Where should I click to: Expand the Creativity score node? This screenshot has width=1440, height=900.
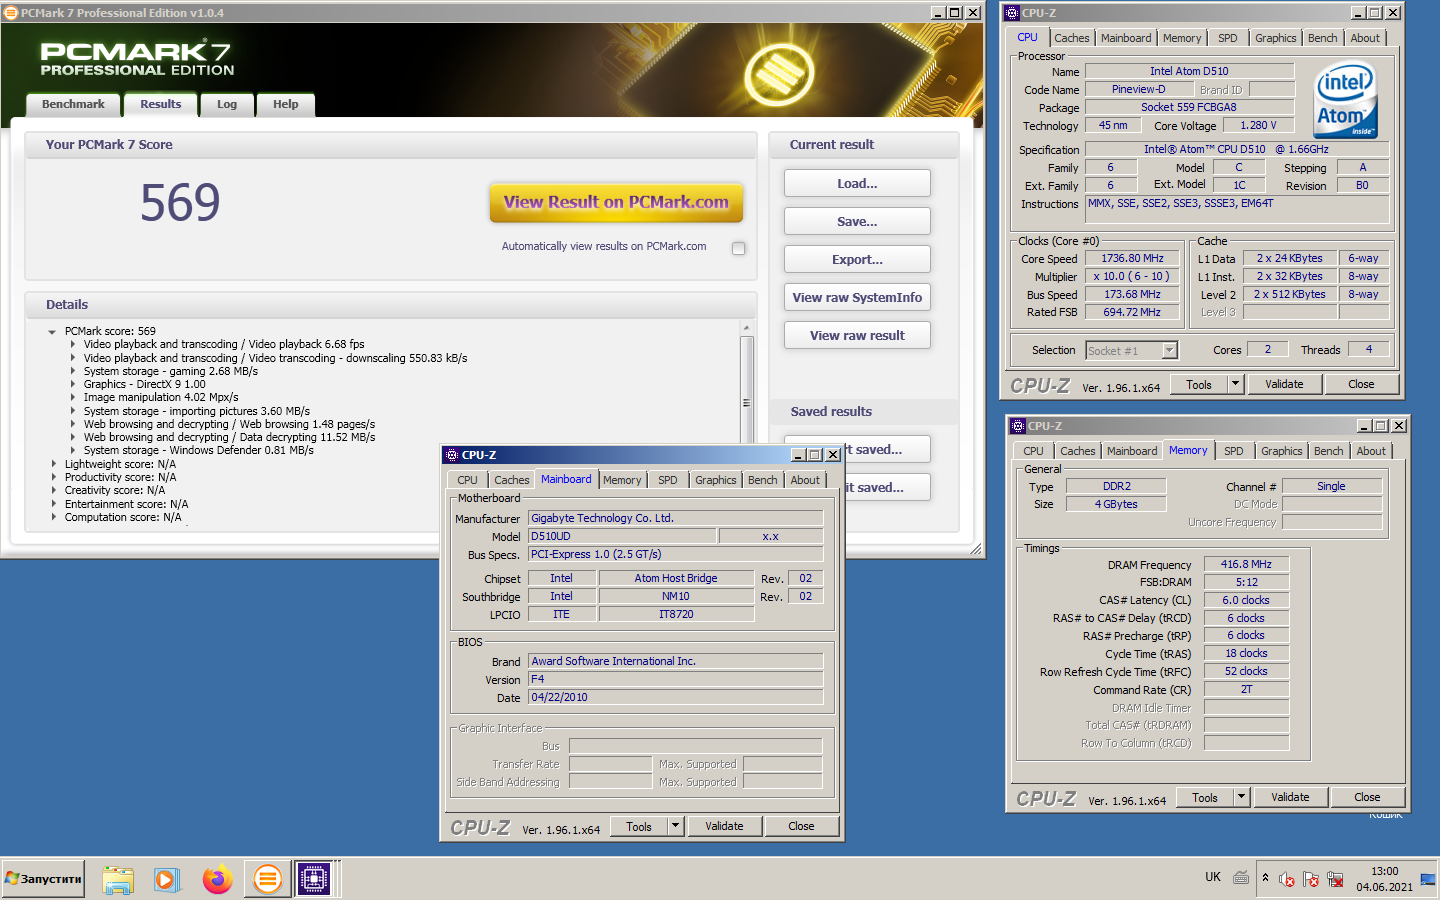click(x=54, y=490)
